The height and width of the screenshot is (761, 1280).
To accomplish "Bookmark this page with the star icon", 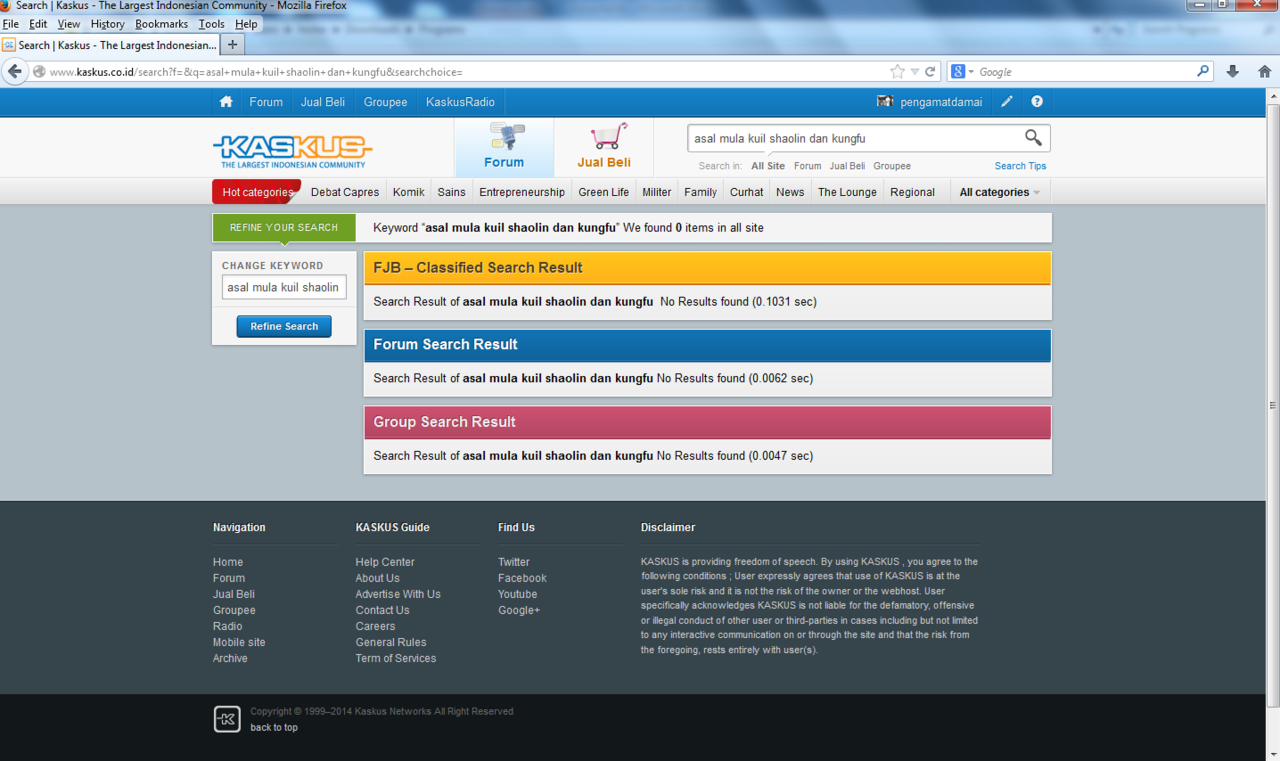I will point(897,72).
